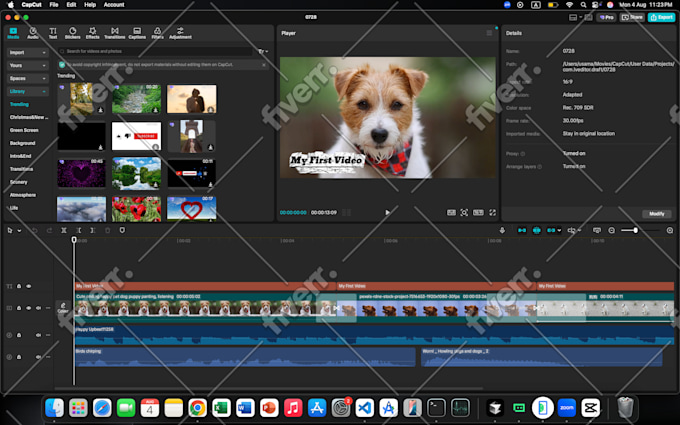Open the Edit menu

click(x=71, y=5)
